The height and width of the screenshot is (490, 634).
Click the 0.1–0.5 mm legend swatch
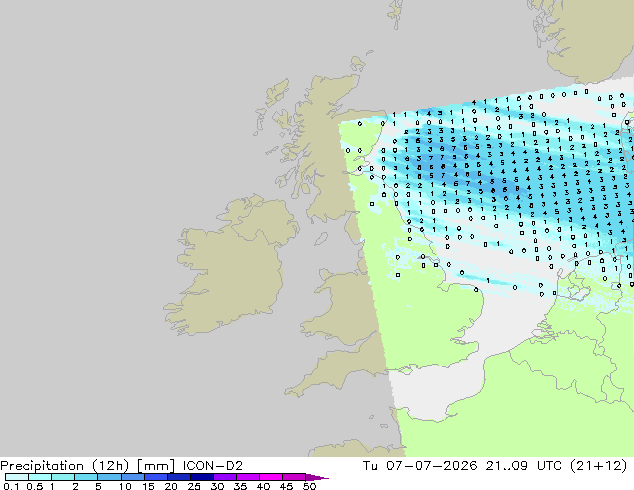pos(17,477)
